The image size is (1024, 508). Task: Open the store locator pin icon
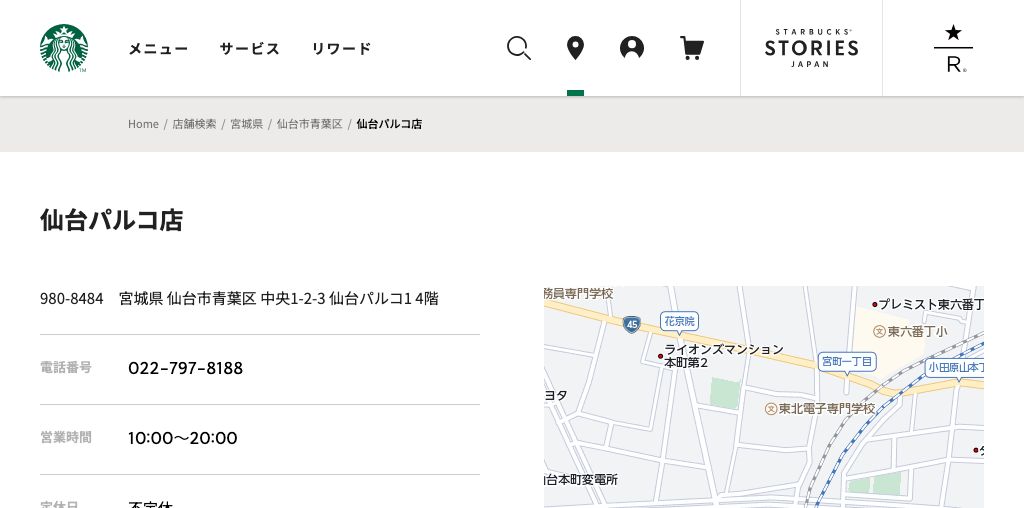coord(575,48)
